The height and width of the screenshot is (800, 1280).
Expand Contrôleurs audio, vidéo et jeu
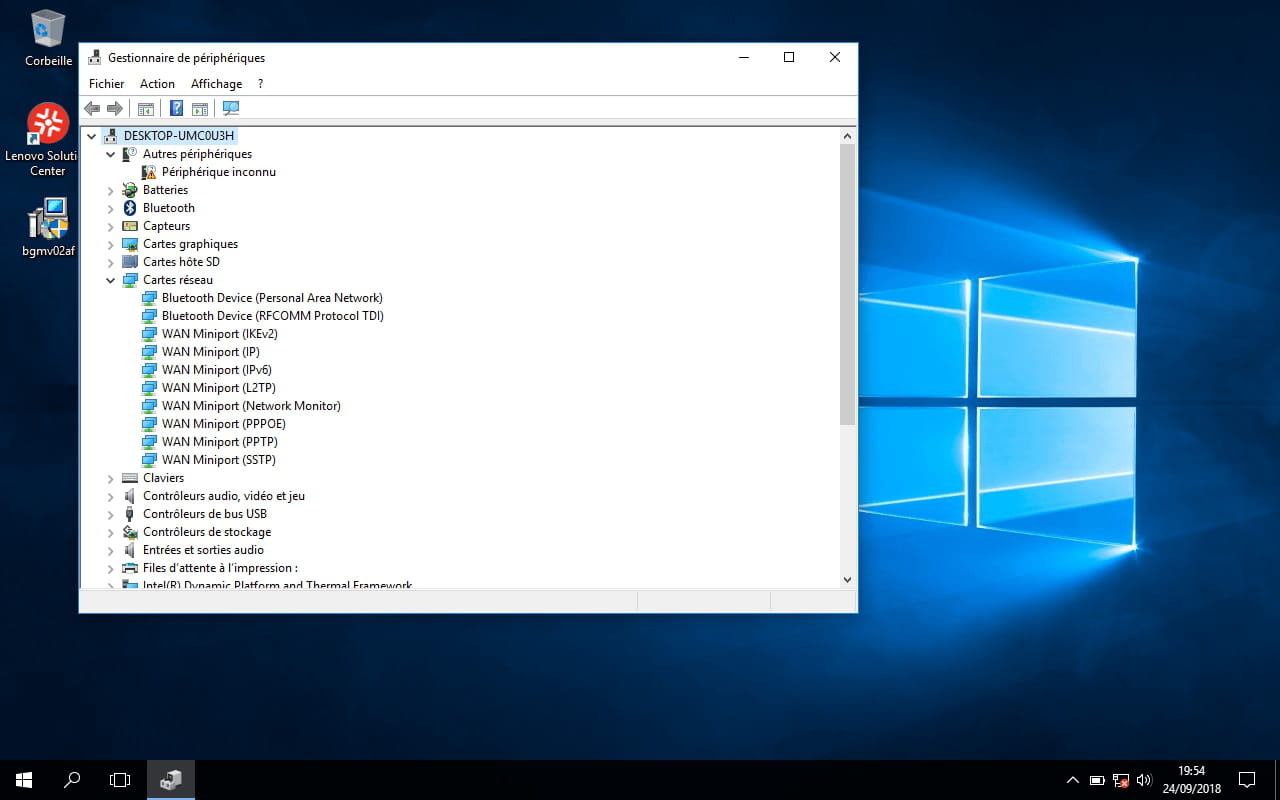[x=111, y=496]
